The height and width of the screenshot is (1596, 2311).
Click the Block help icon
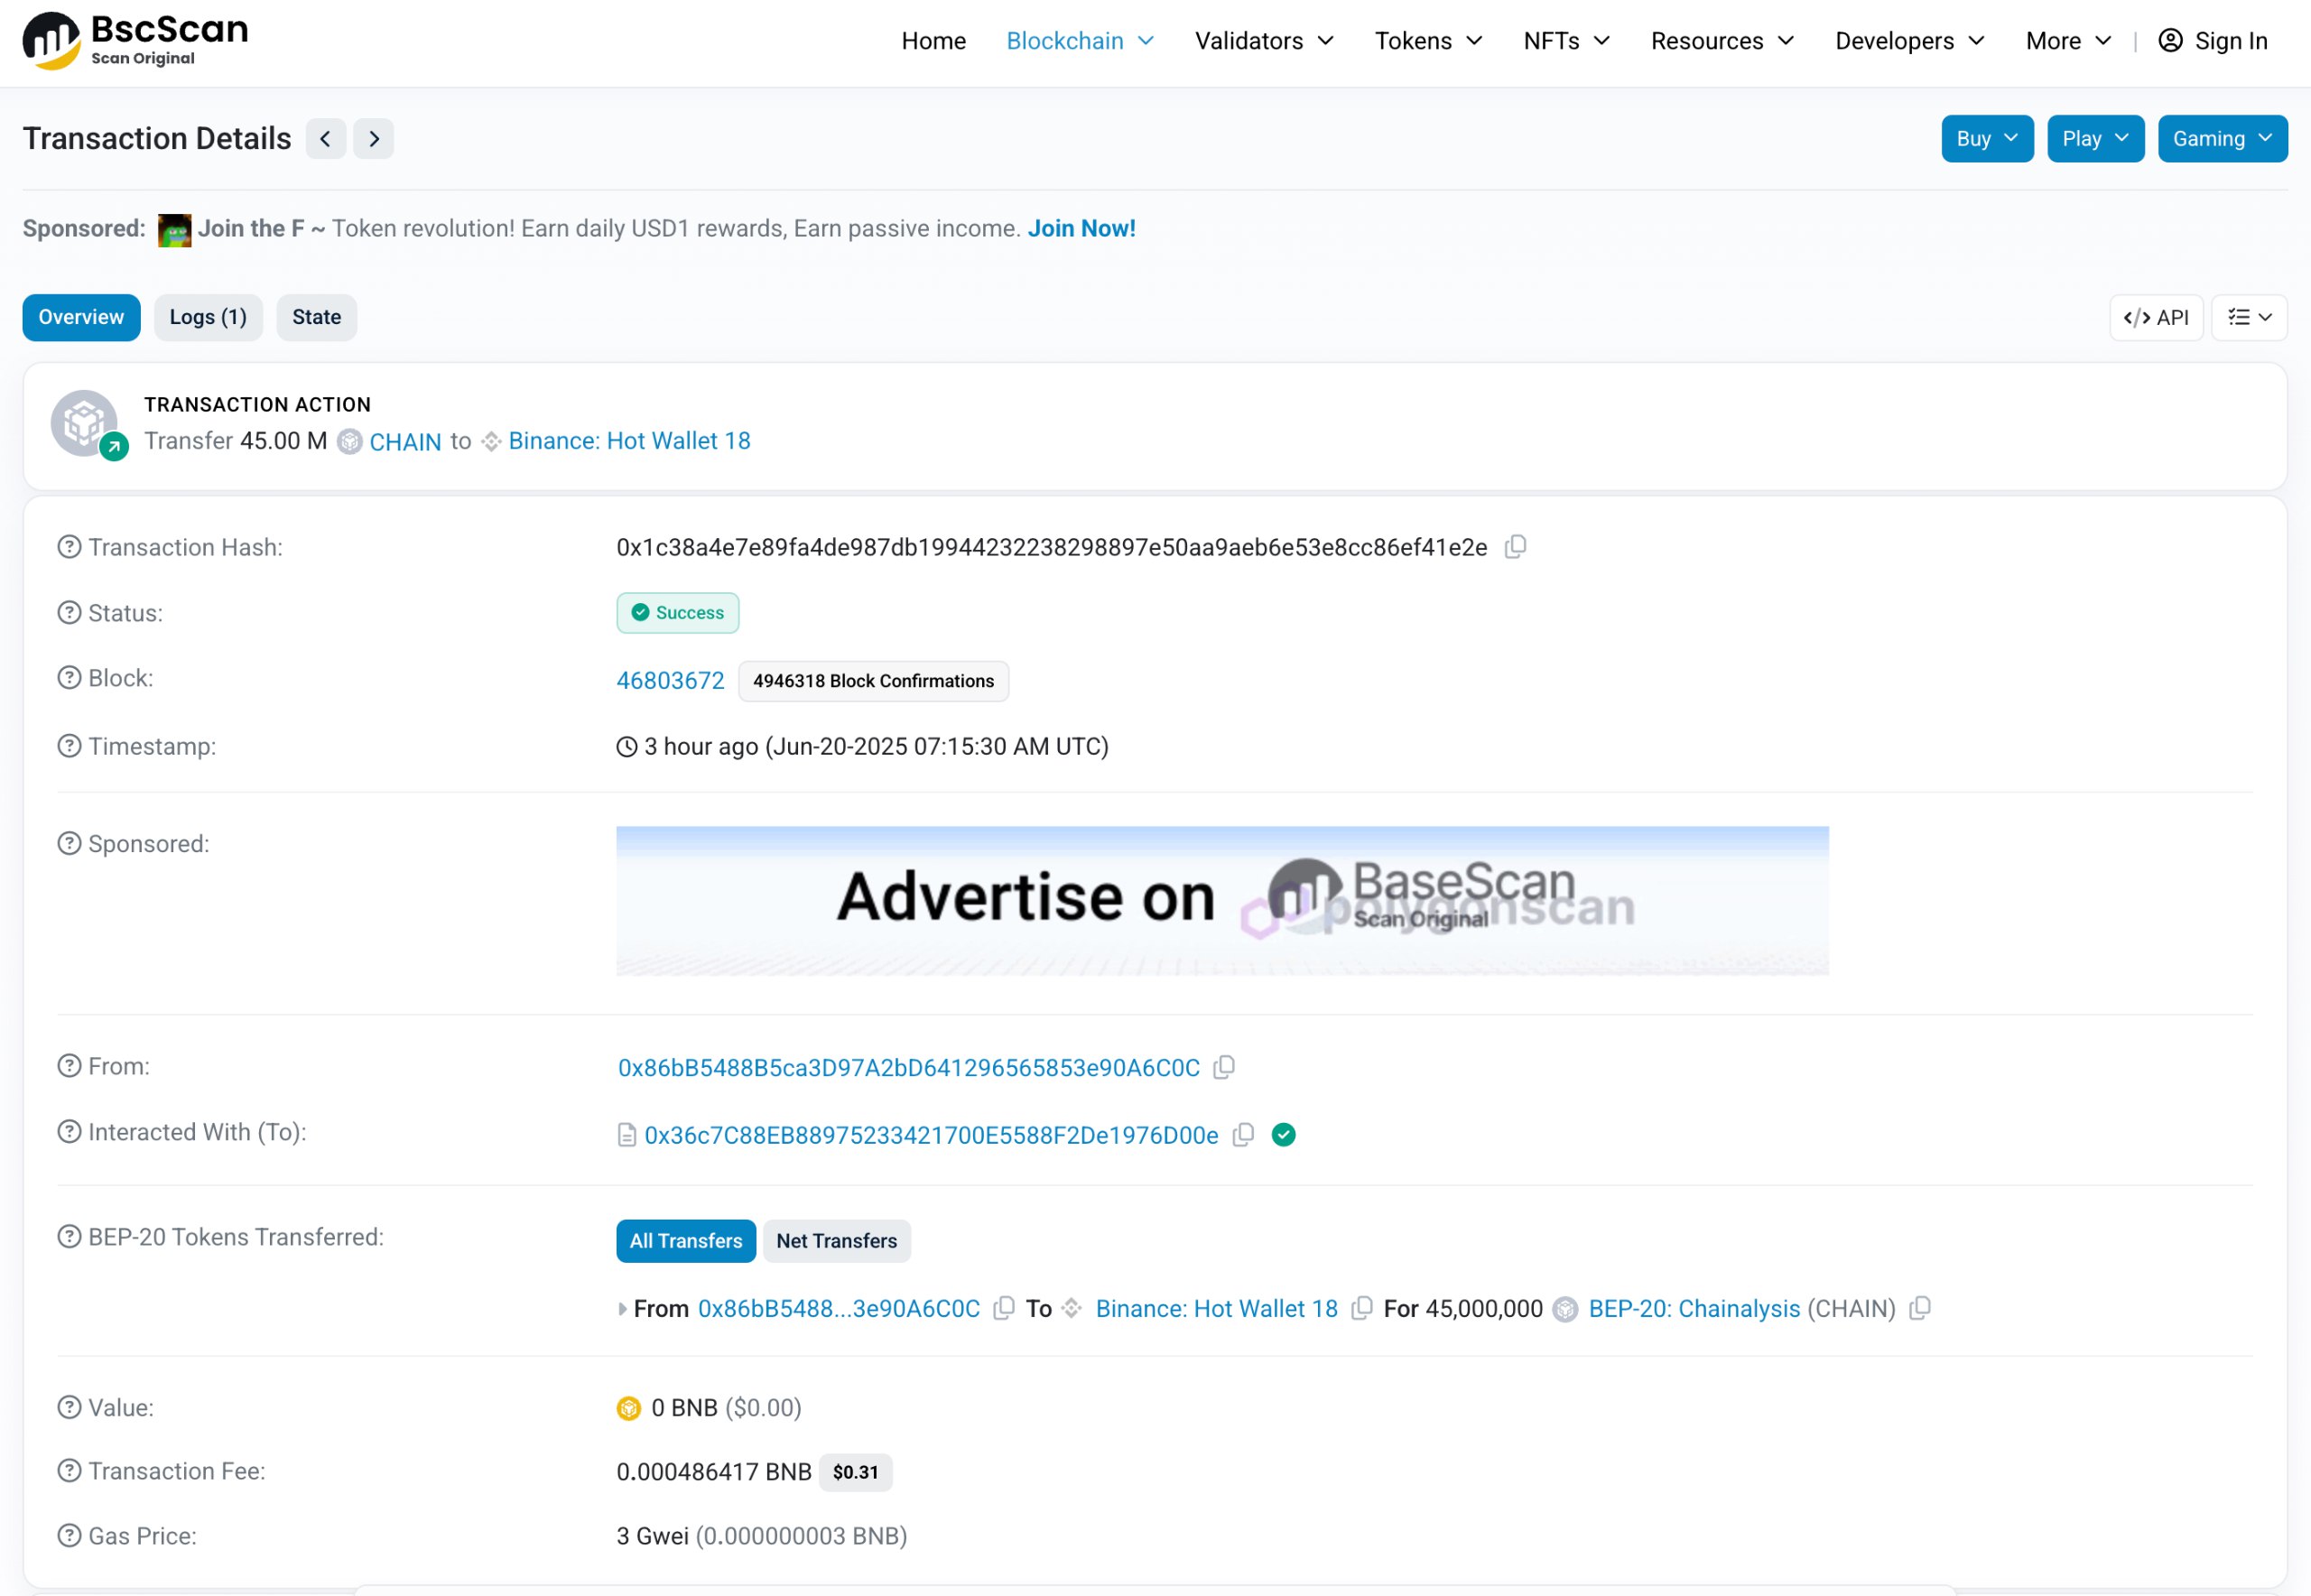pos(69,678)
